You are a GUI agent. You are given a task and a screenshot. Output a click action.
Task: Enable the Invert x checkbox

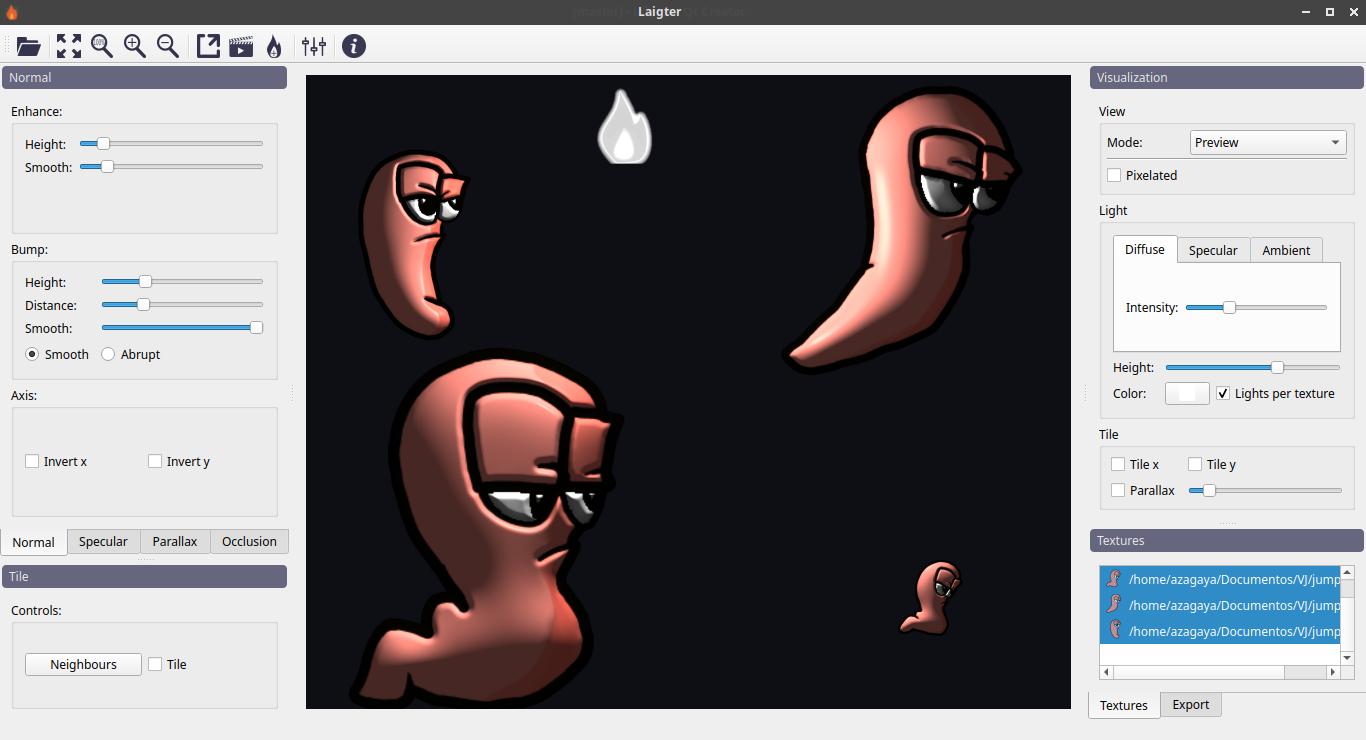(32, 461)
